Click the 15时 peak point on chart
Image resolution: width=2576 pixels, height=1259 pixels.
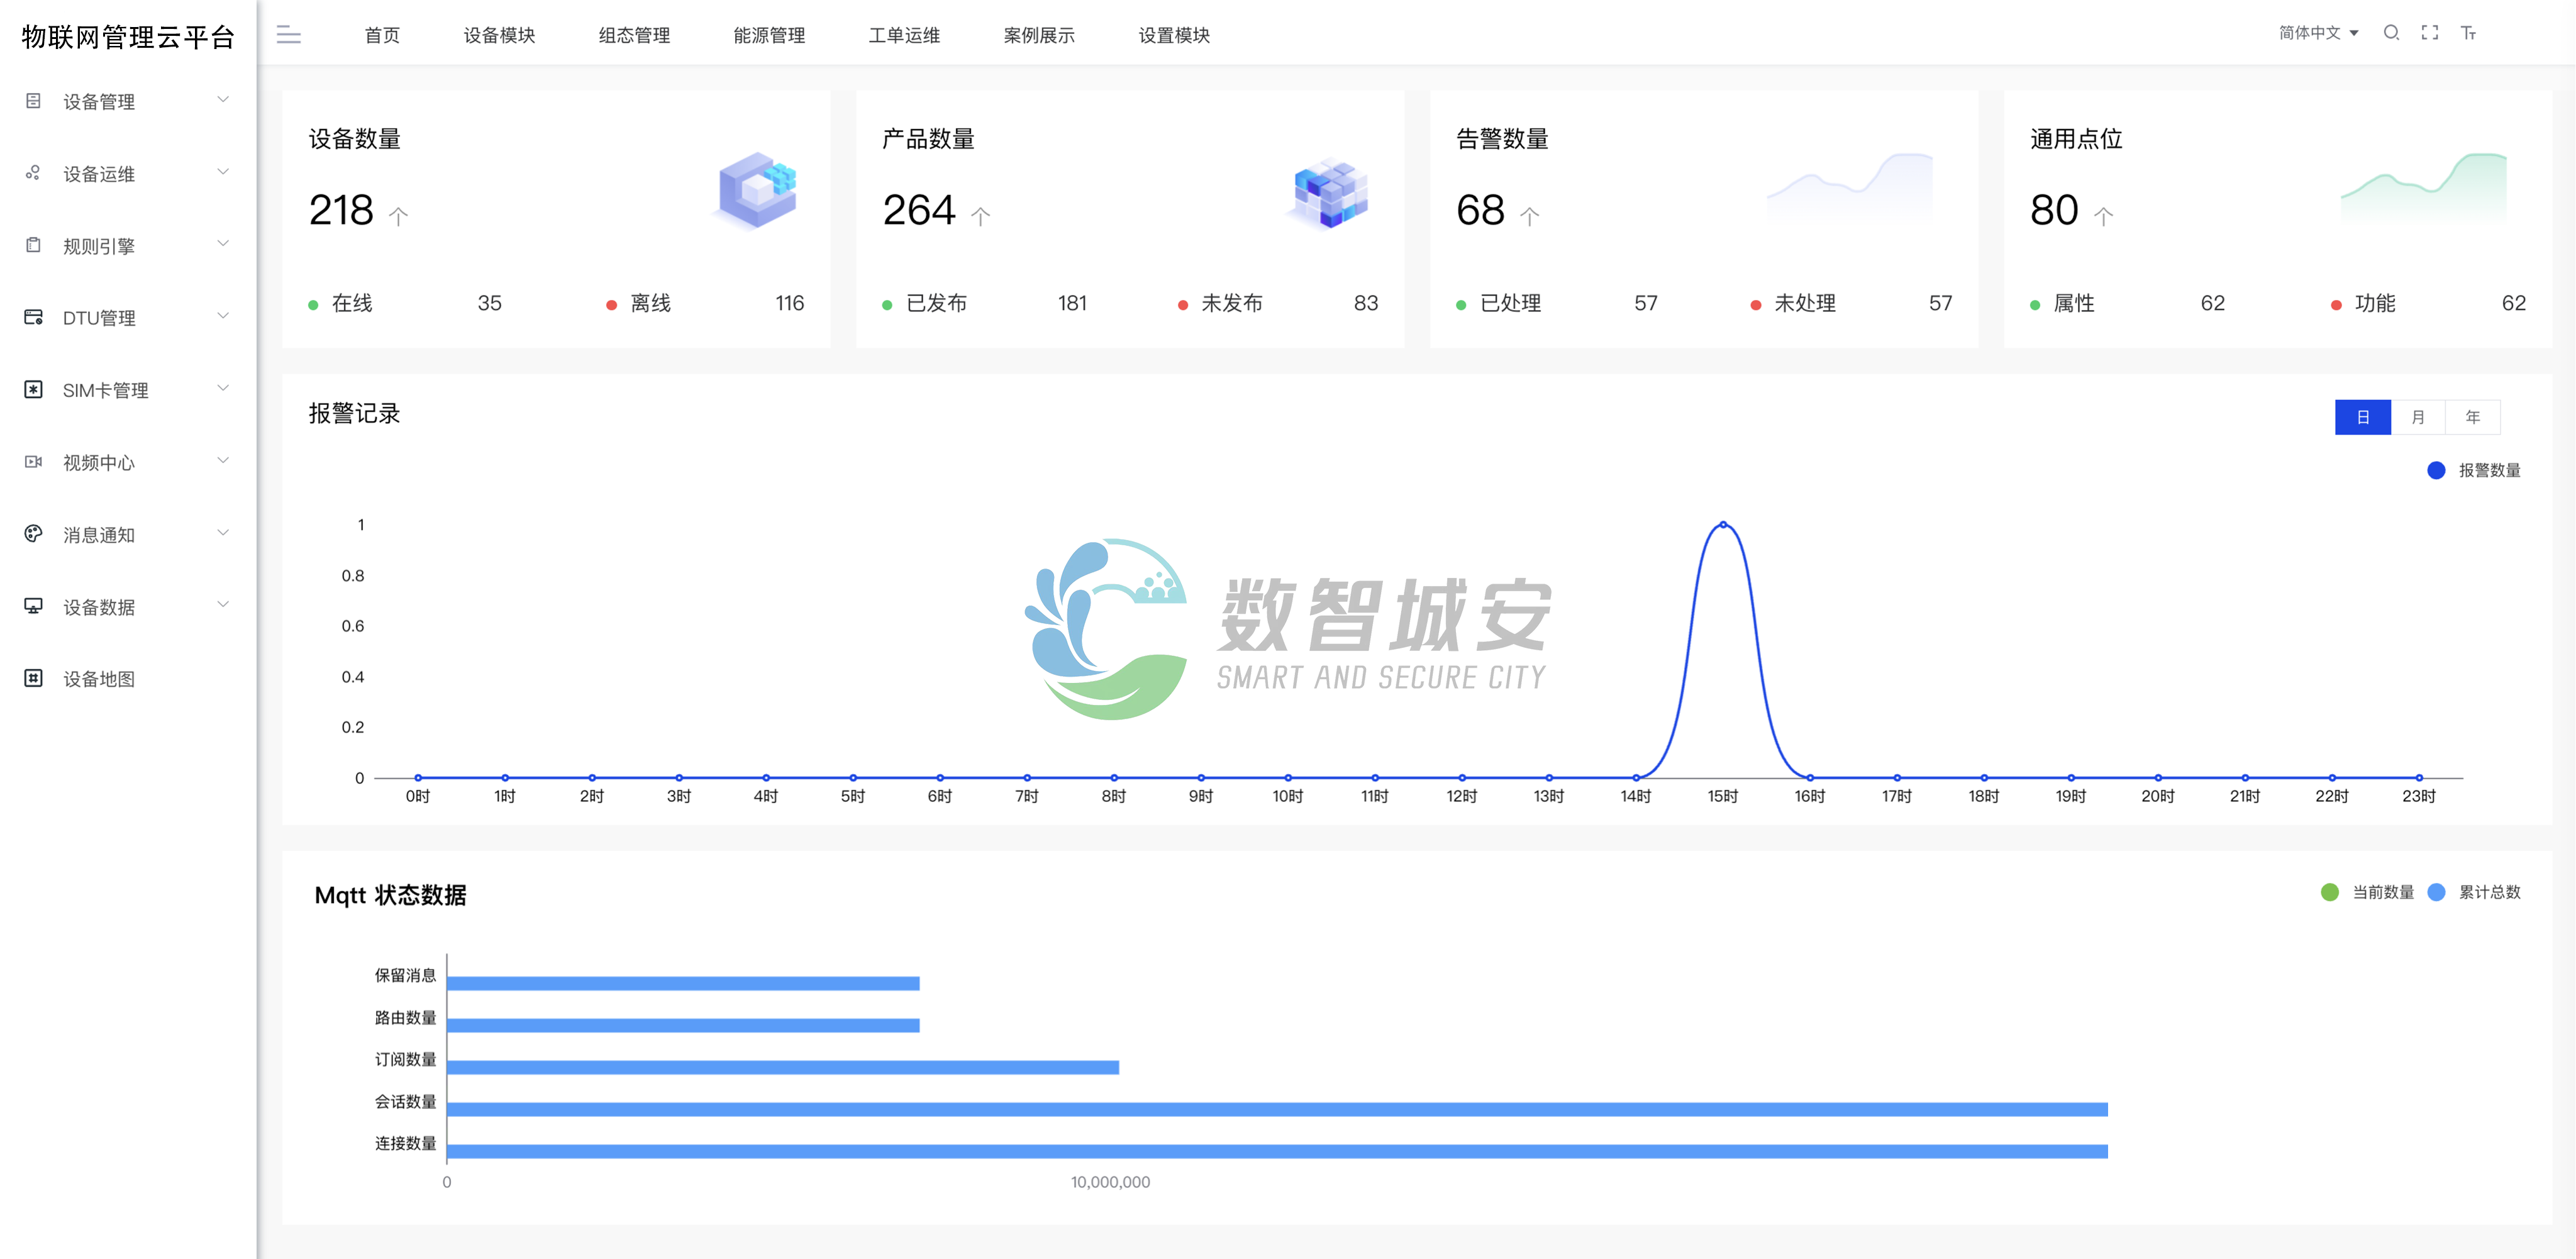pos(1722,525)
